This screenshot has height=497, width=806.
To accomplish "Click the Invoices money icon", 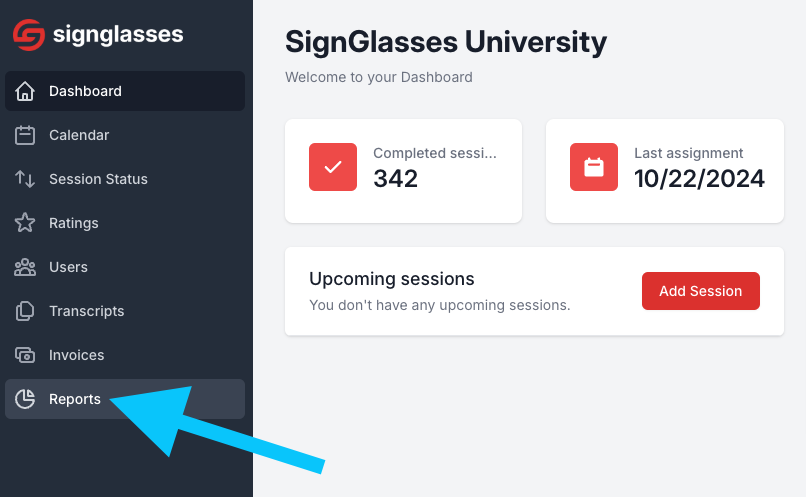I will (x=25, y=355).
